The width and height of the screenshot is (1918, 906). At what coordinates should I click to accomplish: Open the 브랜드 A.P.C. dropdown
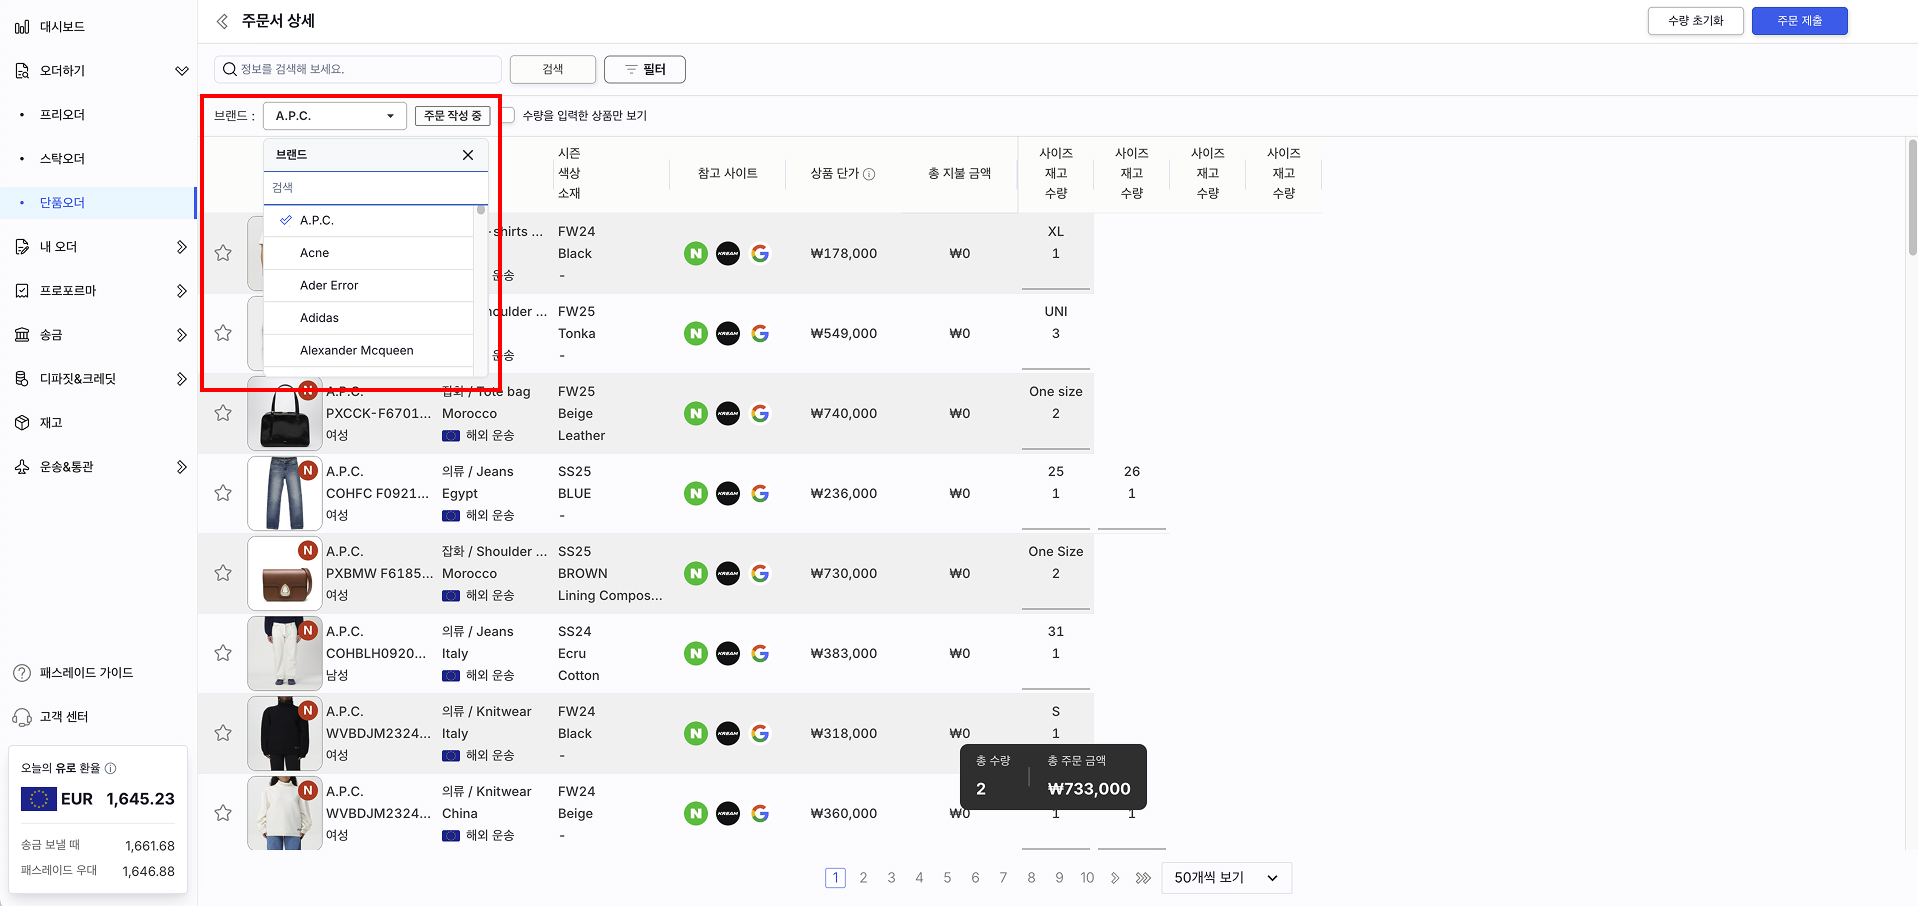334,116
